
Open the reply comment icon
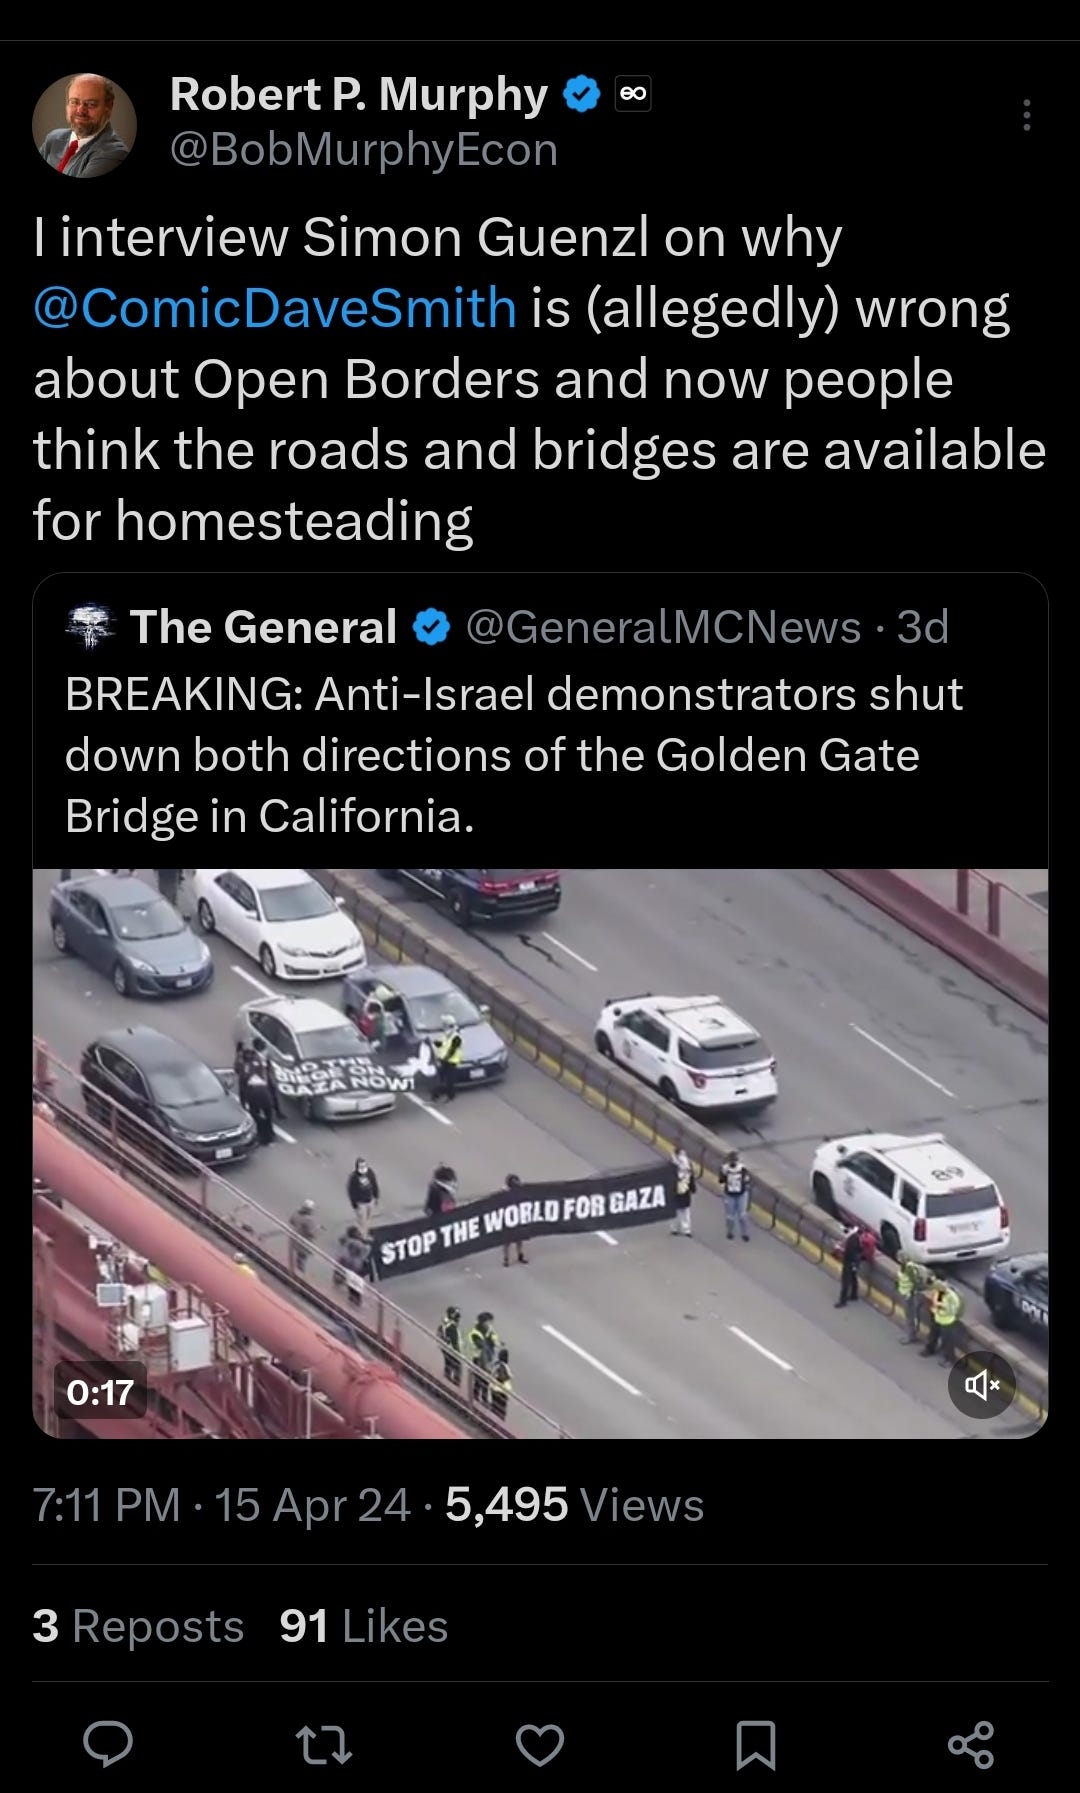[x=108, y=1745]
